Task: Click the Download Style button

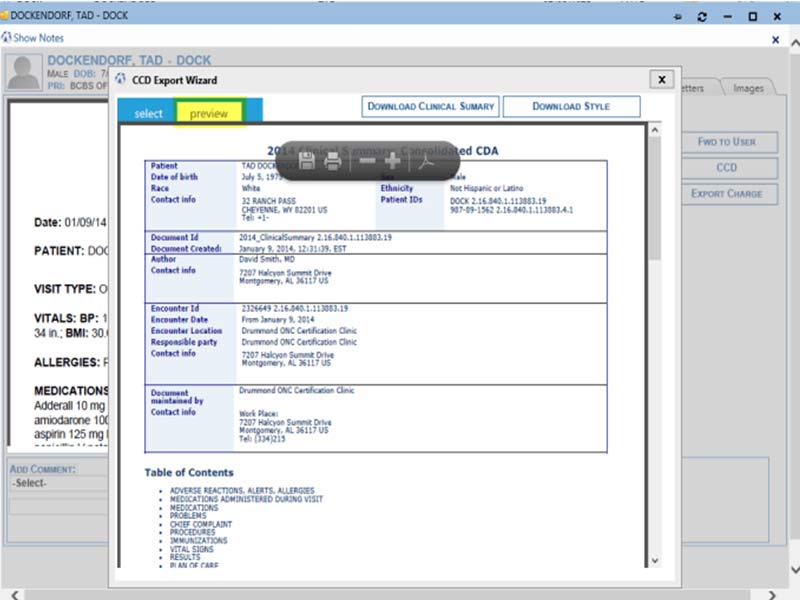Action: coord(570,106)
